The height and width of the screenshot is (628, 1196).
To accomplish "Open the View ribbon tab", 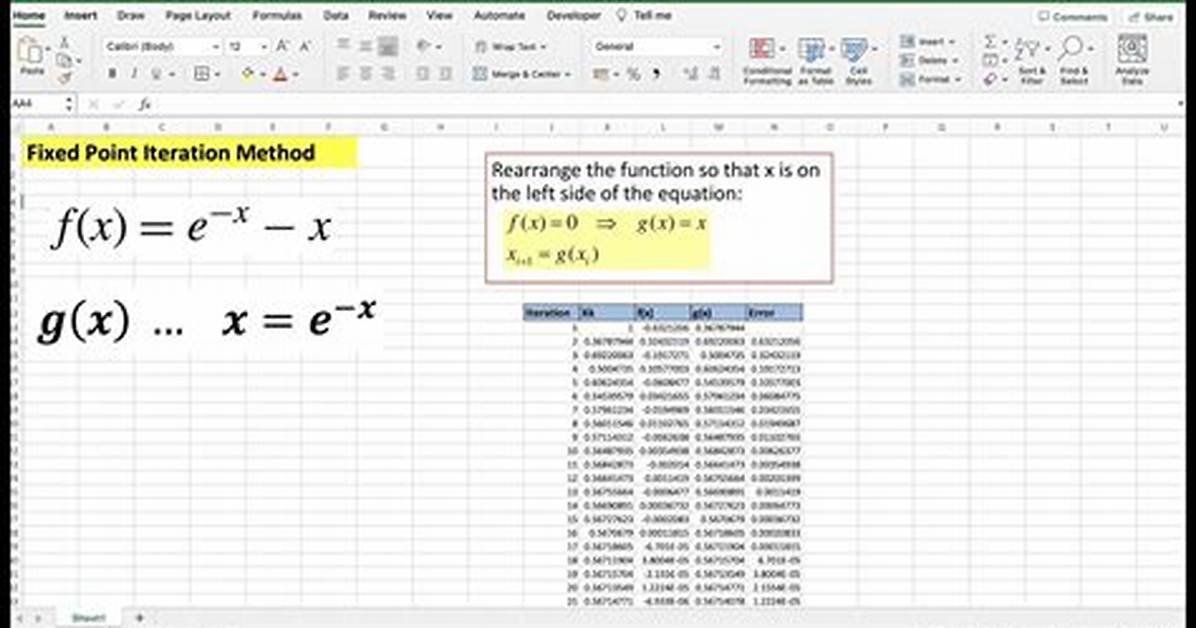I will (439, 15).
